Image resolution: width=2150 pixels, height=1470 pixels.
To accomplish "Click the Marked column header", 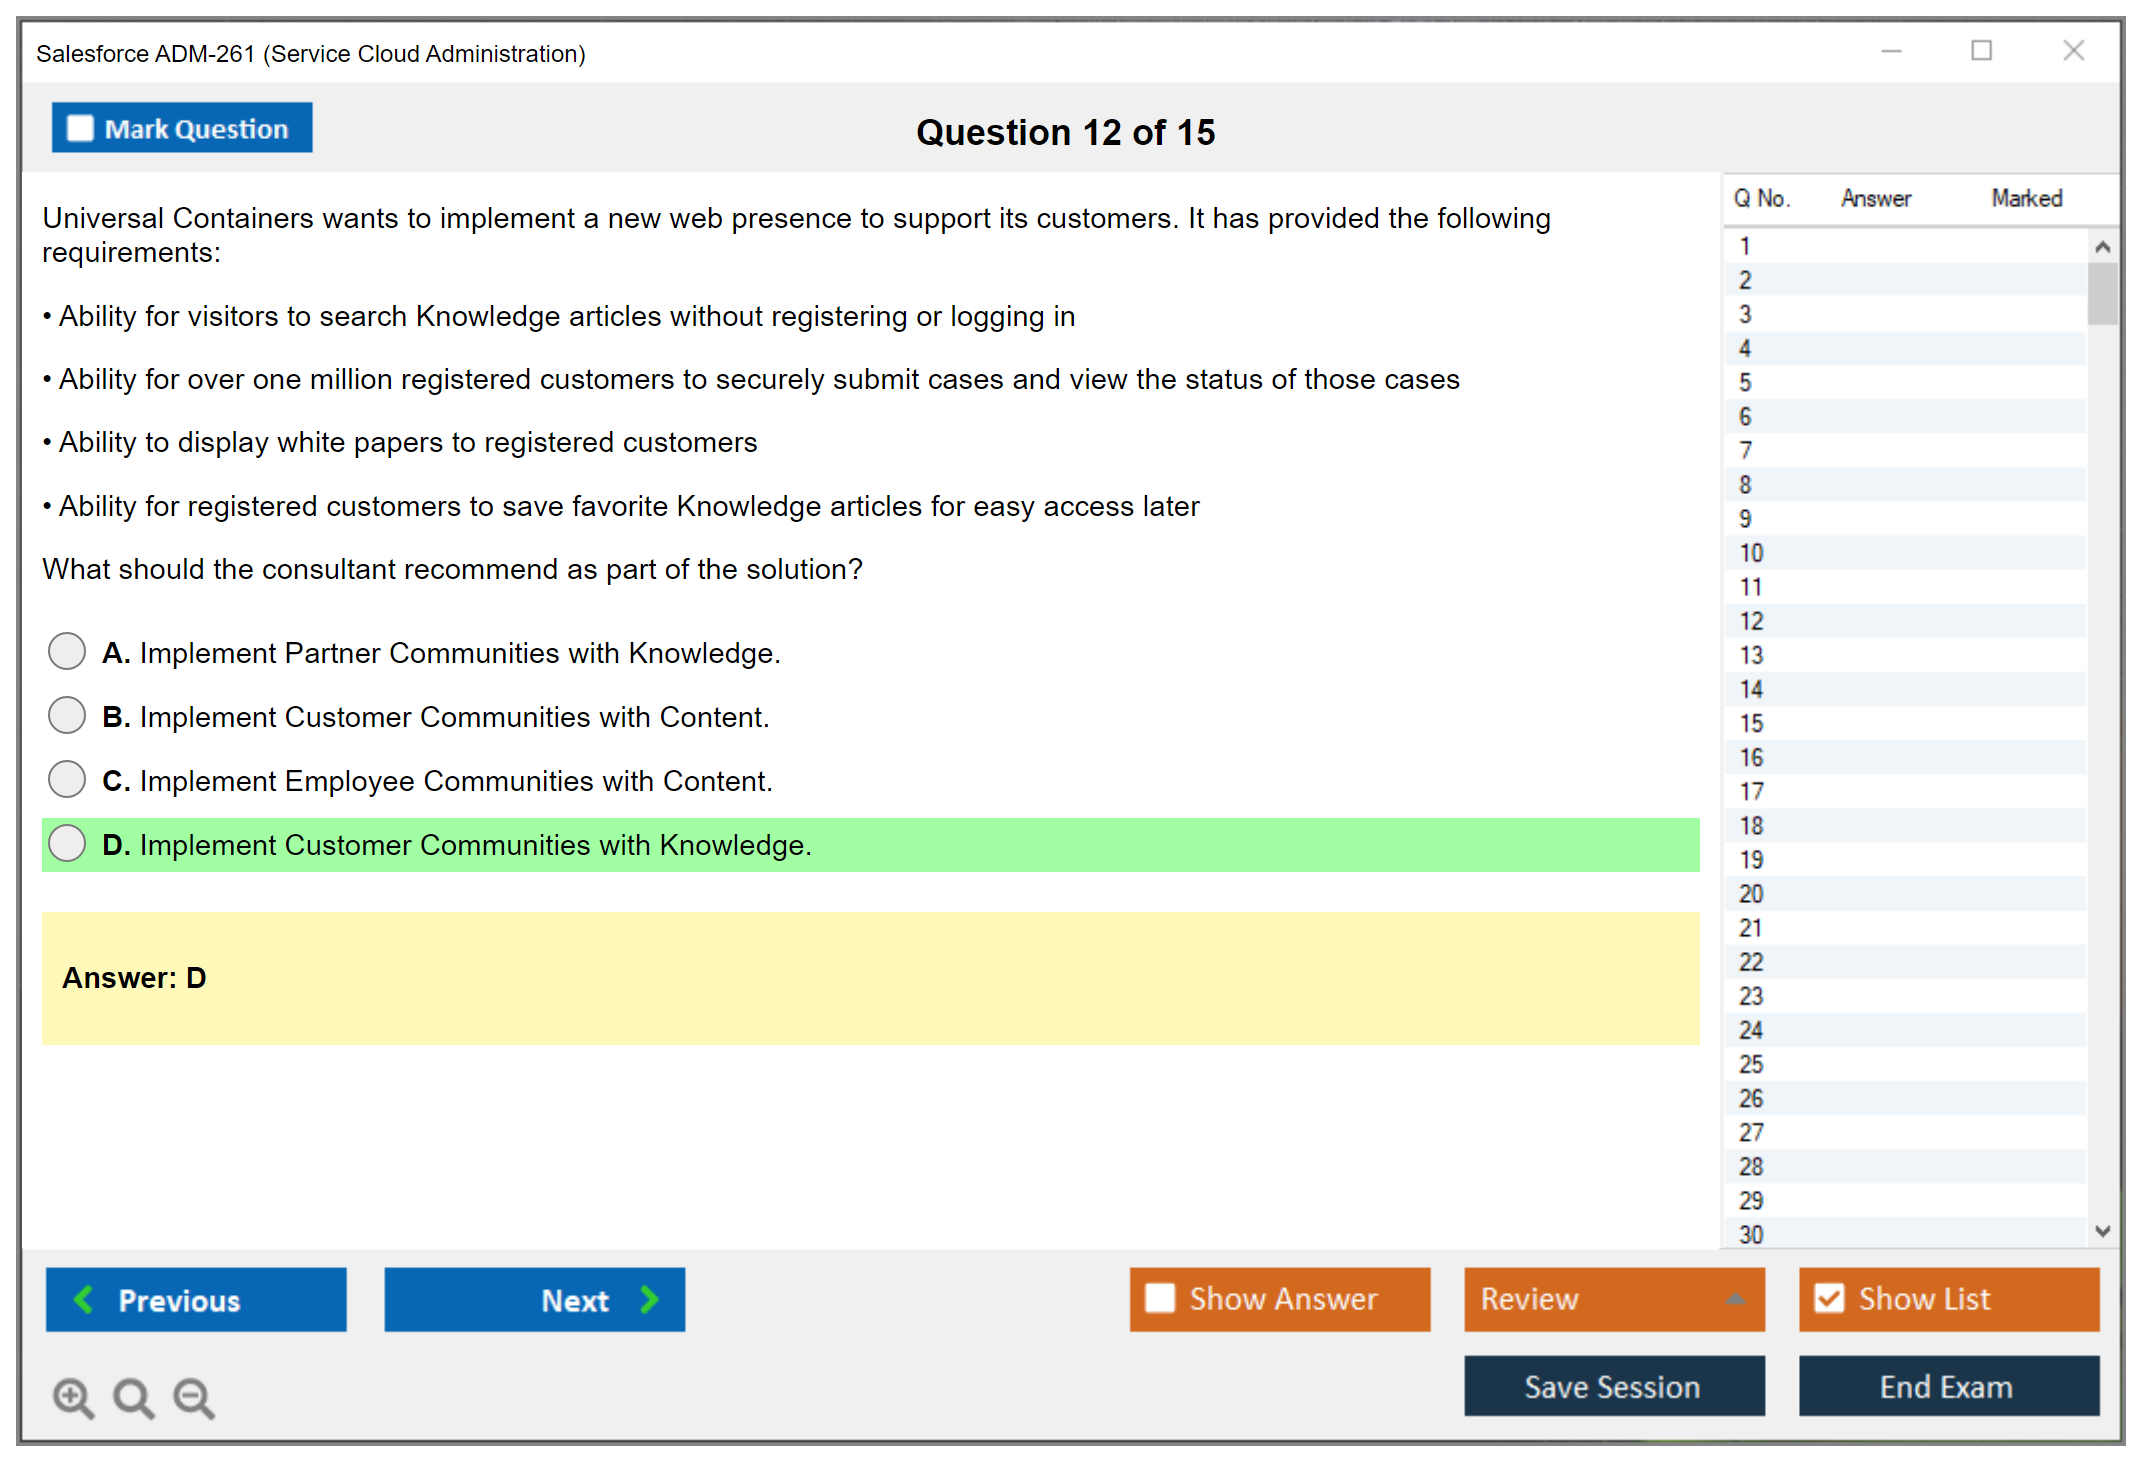I will (x=2026, y=198).
